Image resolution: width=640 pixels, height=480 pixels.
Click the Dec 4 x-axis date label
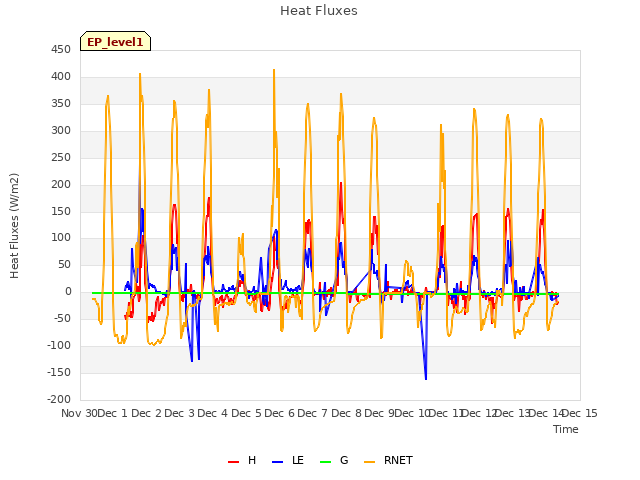(x=213, y=413)
